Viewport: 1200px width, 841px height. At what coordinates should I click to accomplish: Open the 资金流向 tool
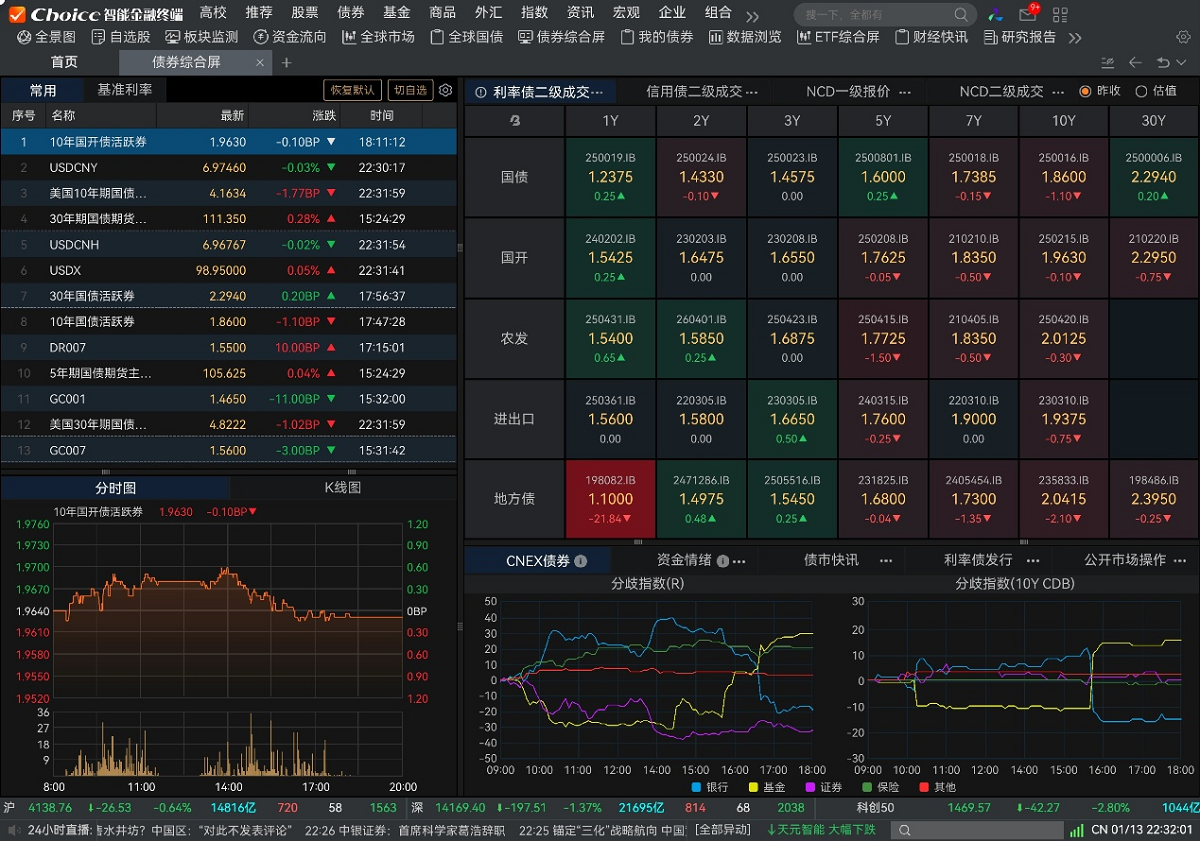pyautogui.click(x=294, y=40)
